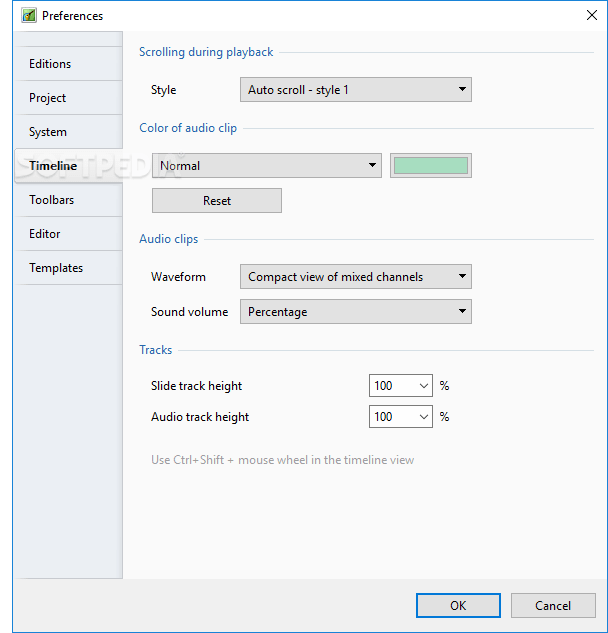
Task: Click the 'Color of audio clip' heading
Action: [188, 128]
